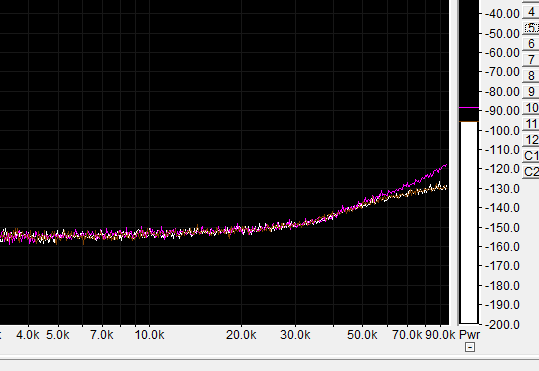Click the 70.0k frequency axis label
The height and width of the screenshot is (371, 539).
pos(407,335)
